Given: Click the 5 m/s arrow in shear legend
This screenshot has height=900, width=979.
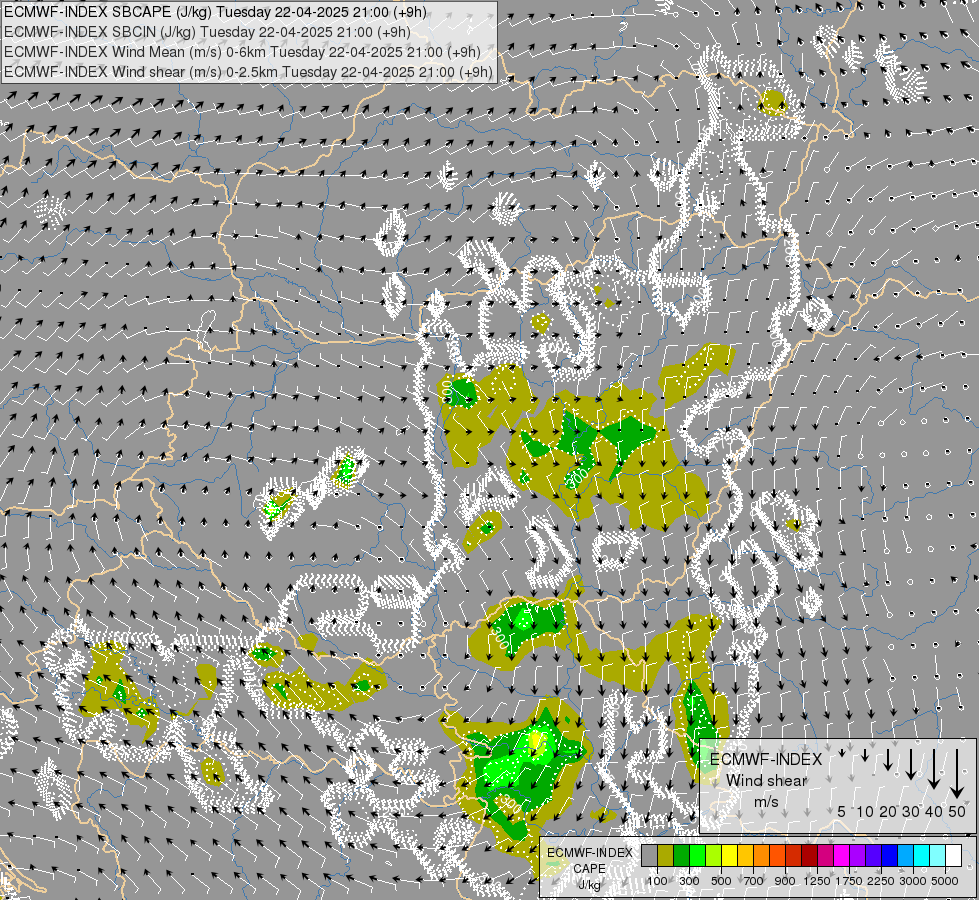Looking at the screenshot, I should (842, 753).
